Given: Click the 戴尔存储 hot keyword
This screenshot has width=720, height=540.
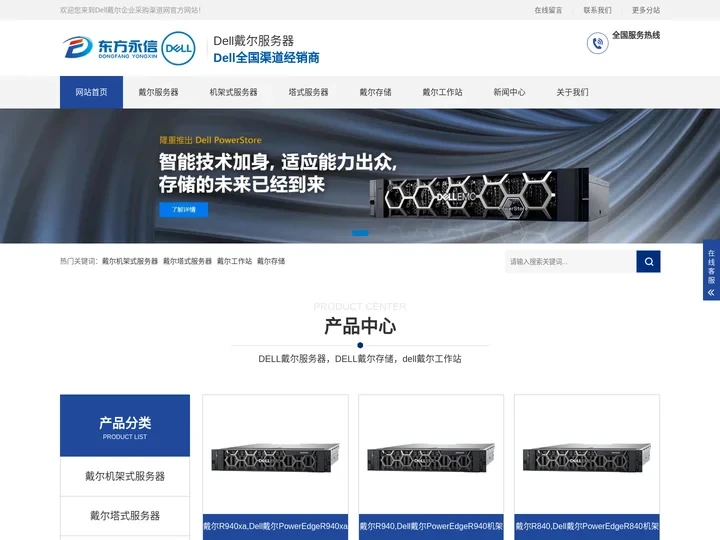Looking at the screenshot, I should coord(271,261).
